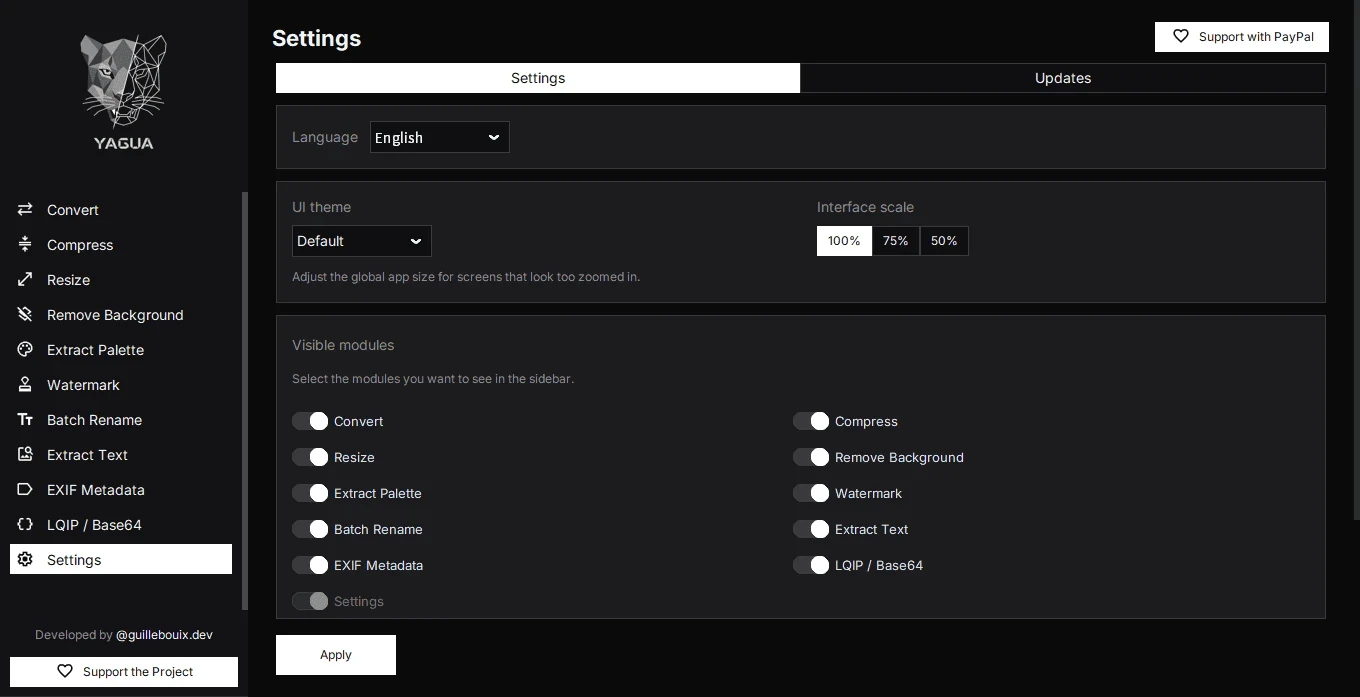Switch to the Settings tab
This screenshot has width=1360, height=697.
(x=538, y=78)
